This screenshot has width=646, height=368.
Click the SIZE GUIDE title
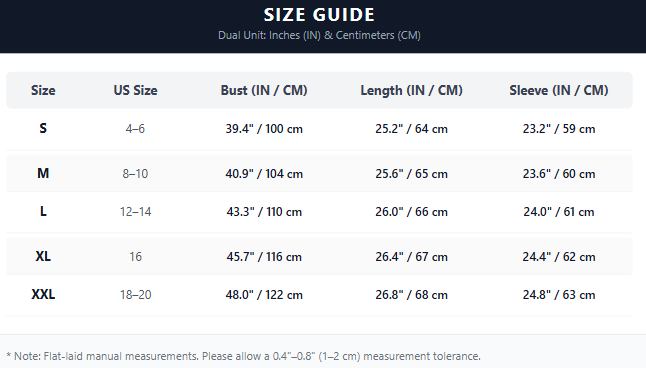319,15
